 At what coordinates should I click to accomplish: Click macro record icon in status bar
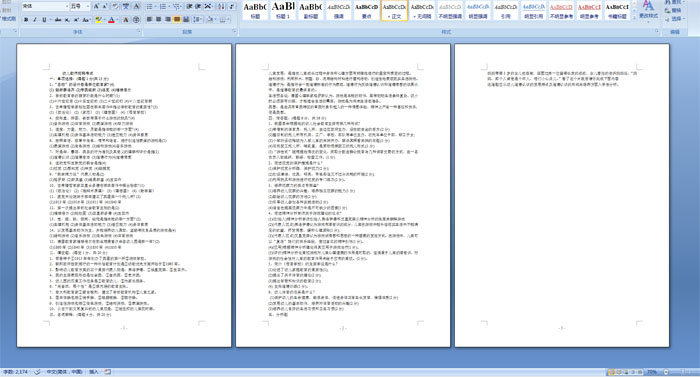(x=108, y=372)
